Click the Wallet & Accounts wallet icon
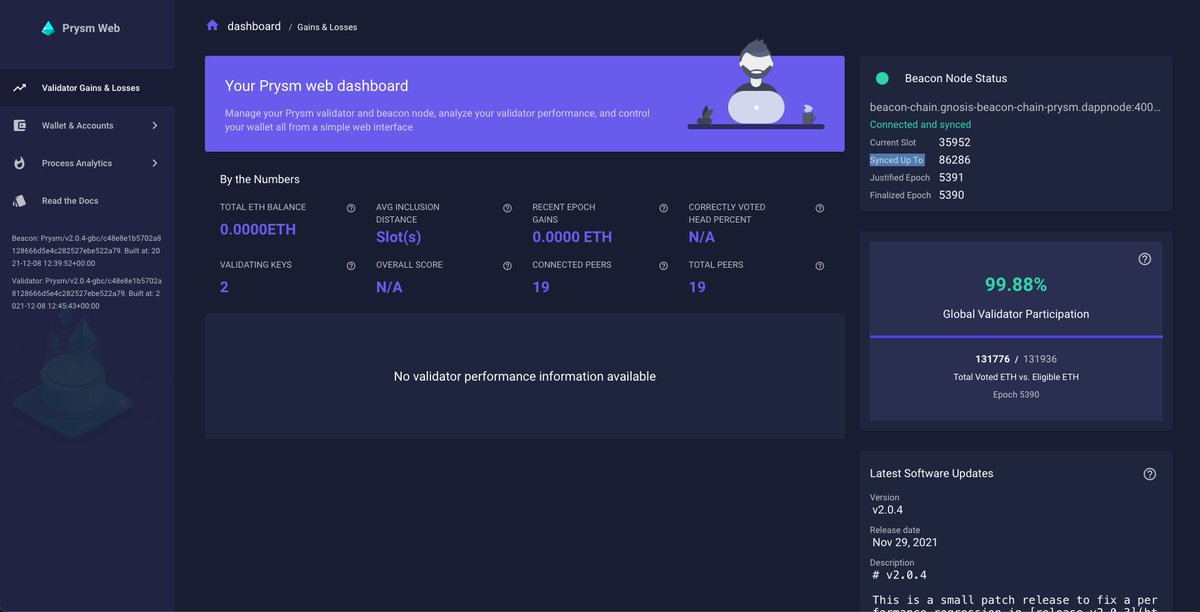 [x=19, y=125]
